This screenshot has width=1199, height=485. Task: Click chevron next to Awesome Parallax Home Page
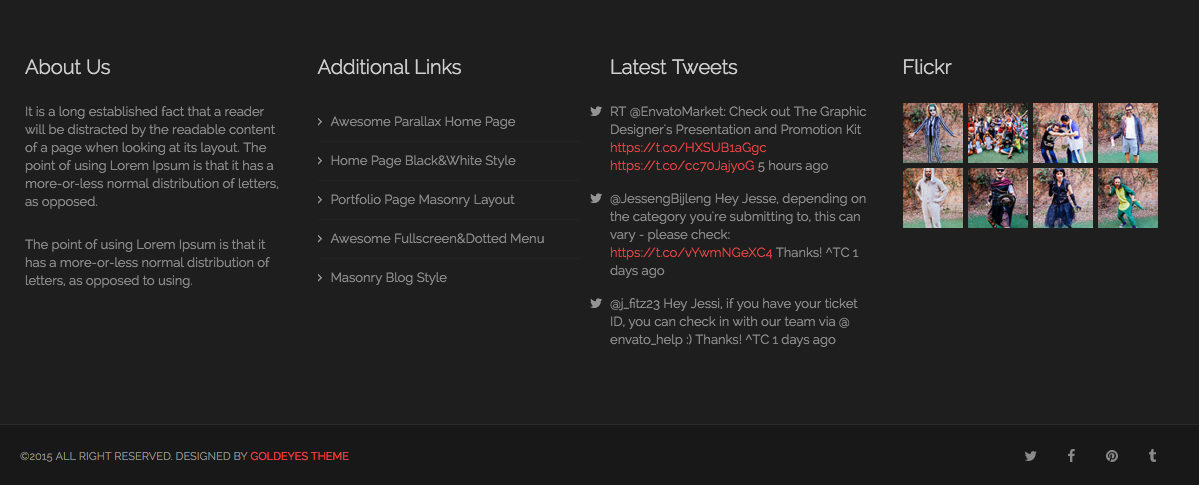[320, 122]
